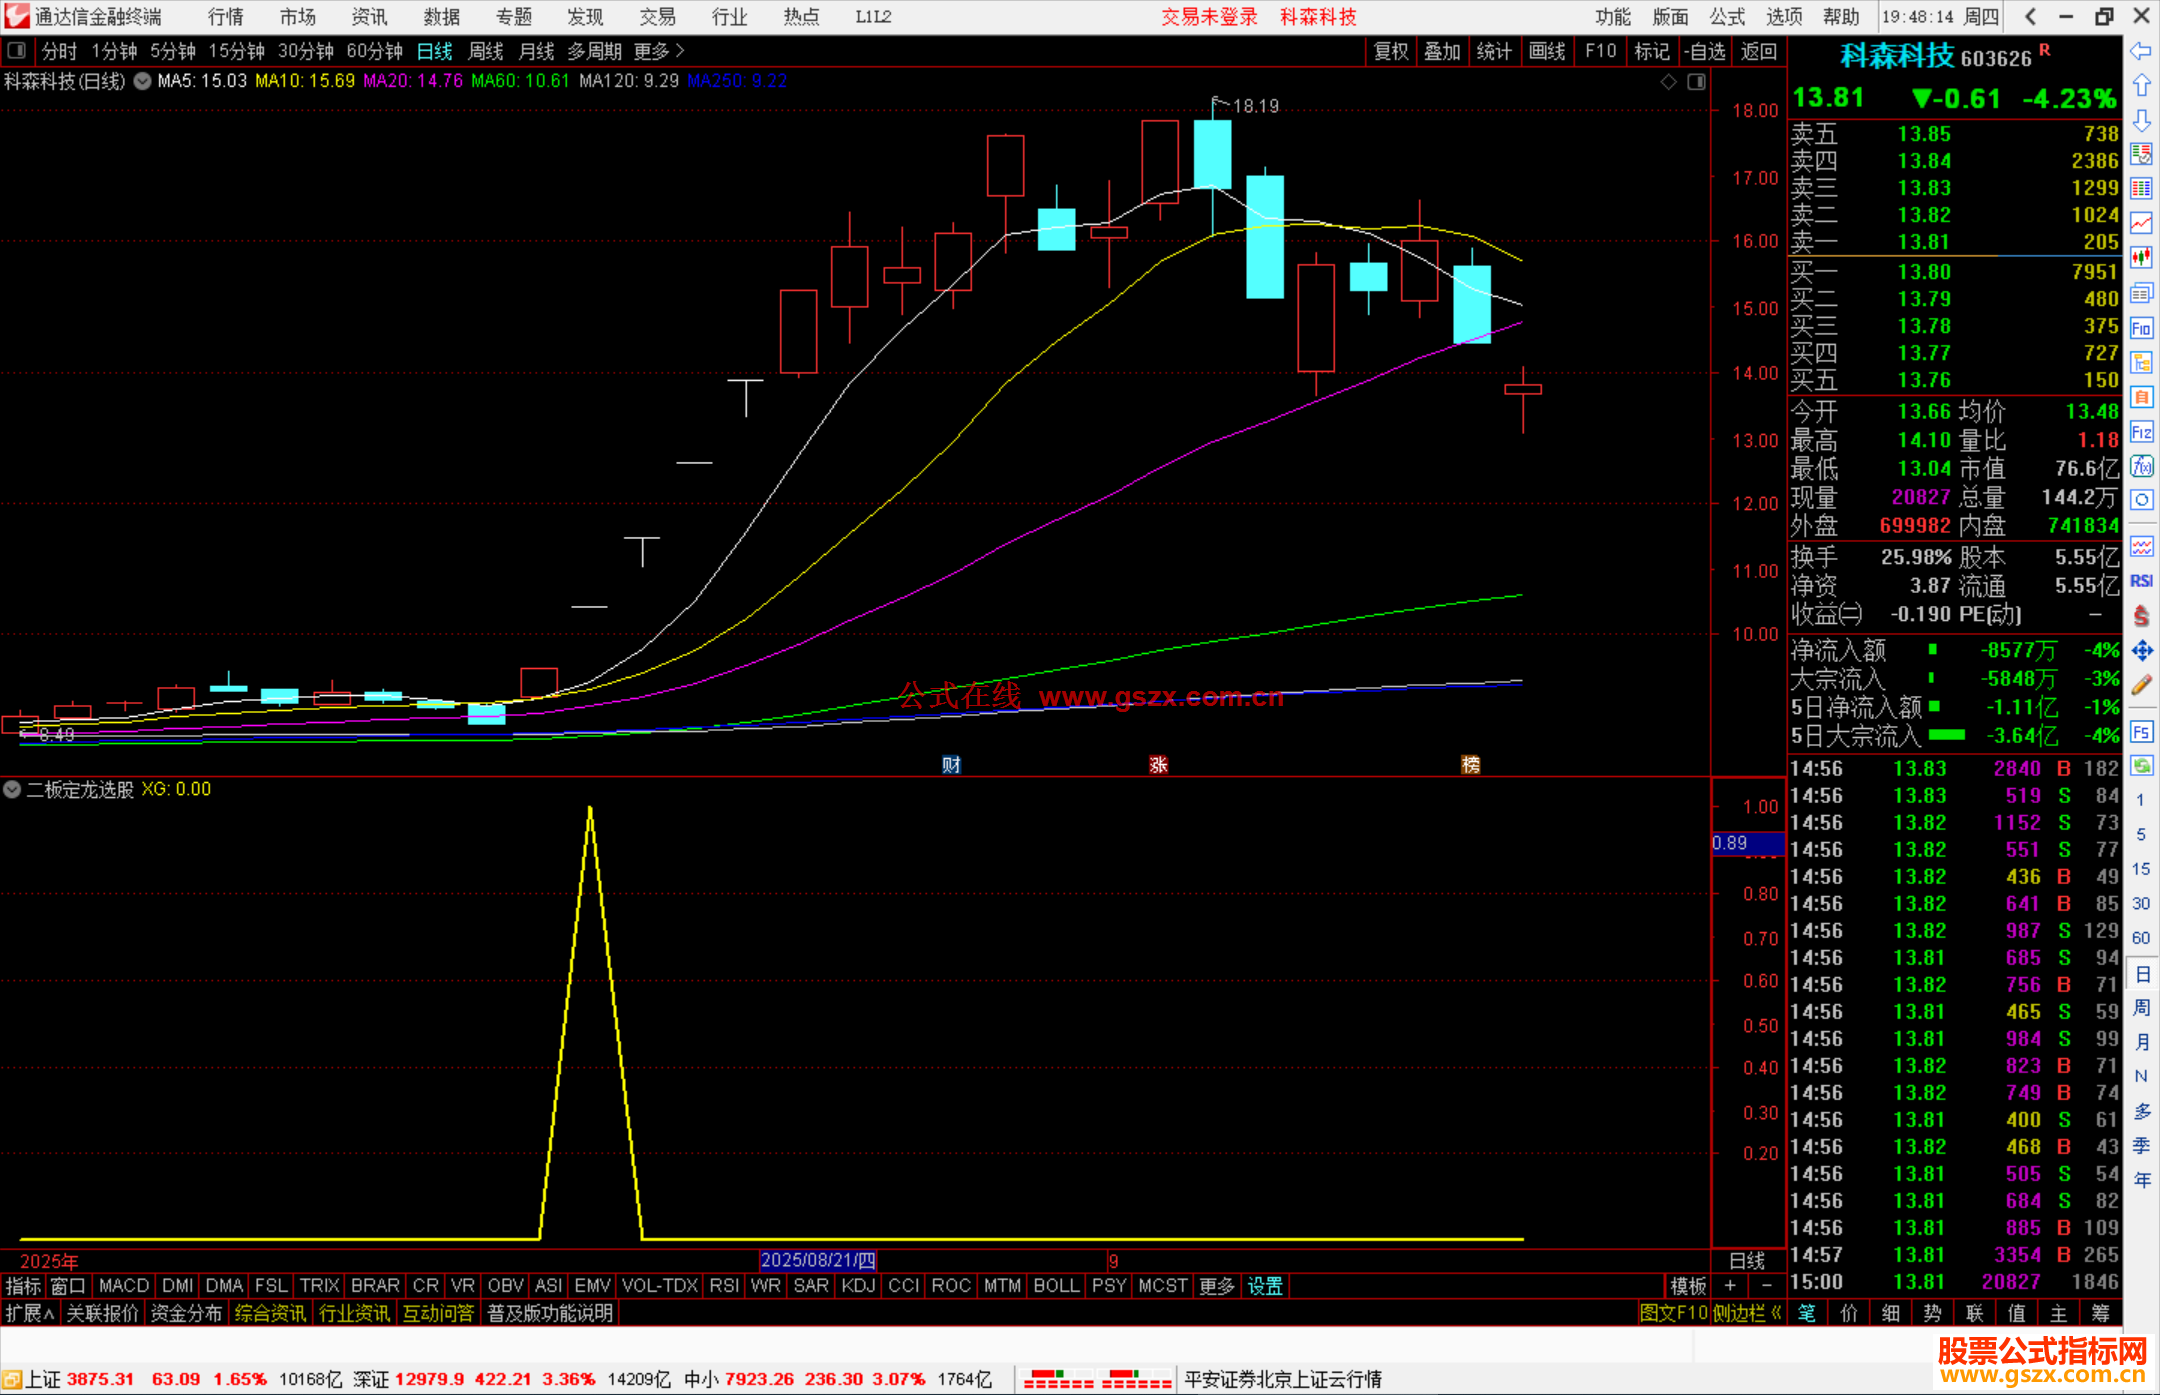Click the red S dollar icon in sidebar
Viewport: 2160px width, 1395px height.
(x=2141, y=616)
